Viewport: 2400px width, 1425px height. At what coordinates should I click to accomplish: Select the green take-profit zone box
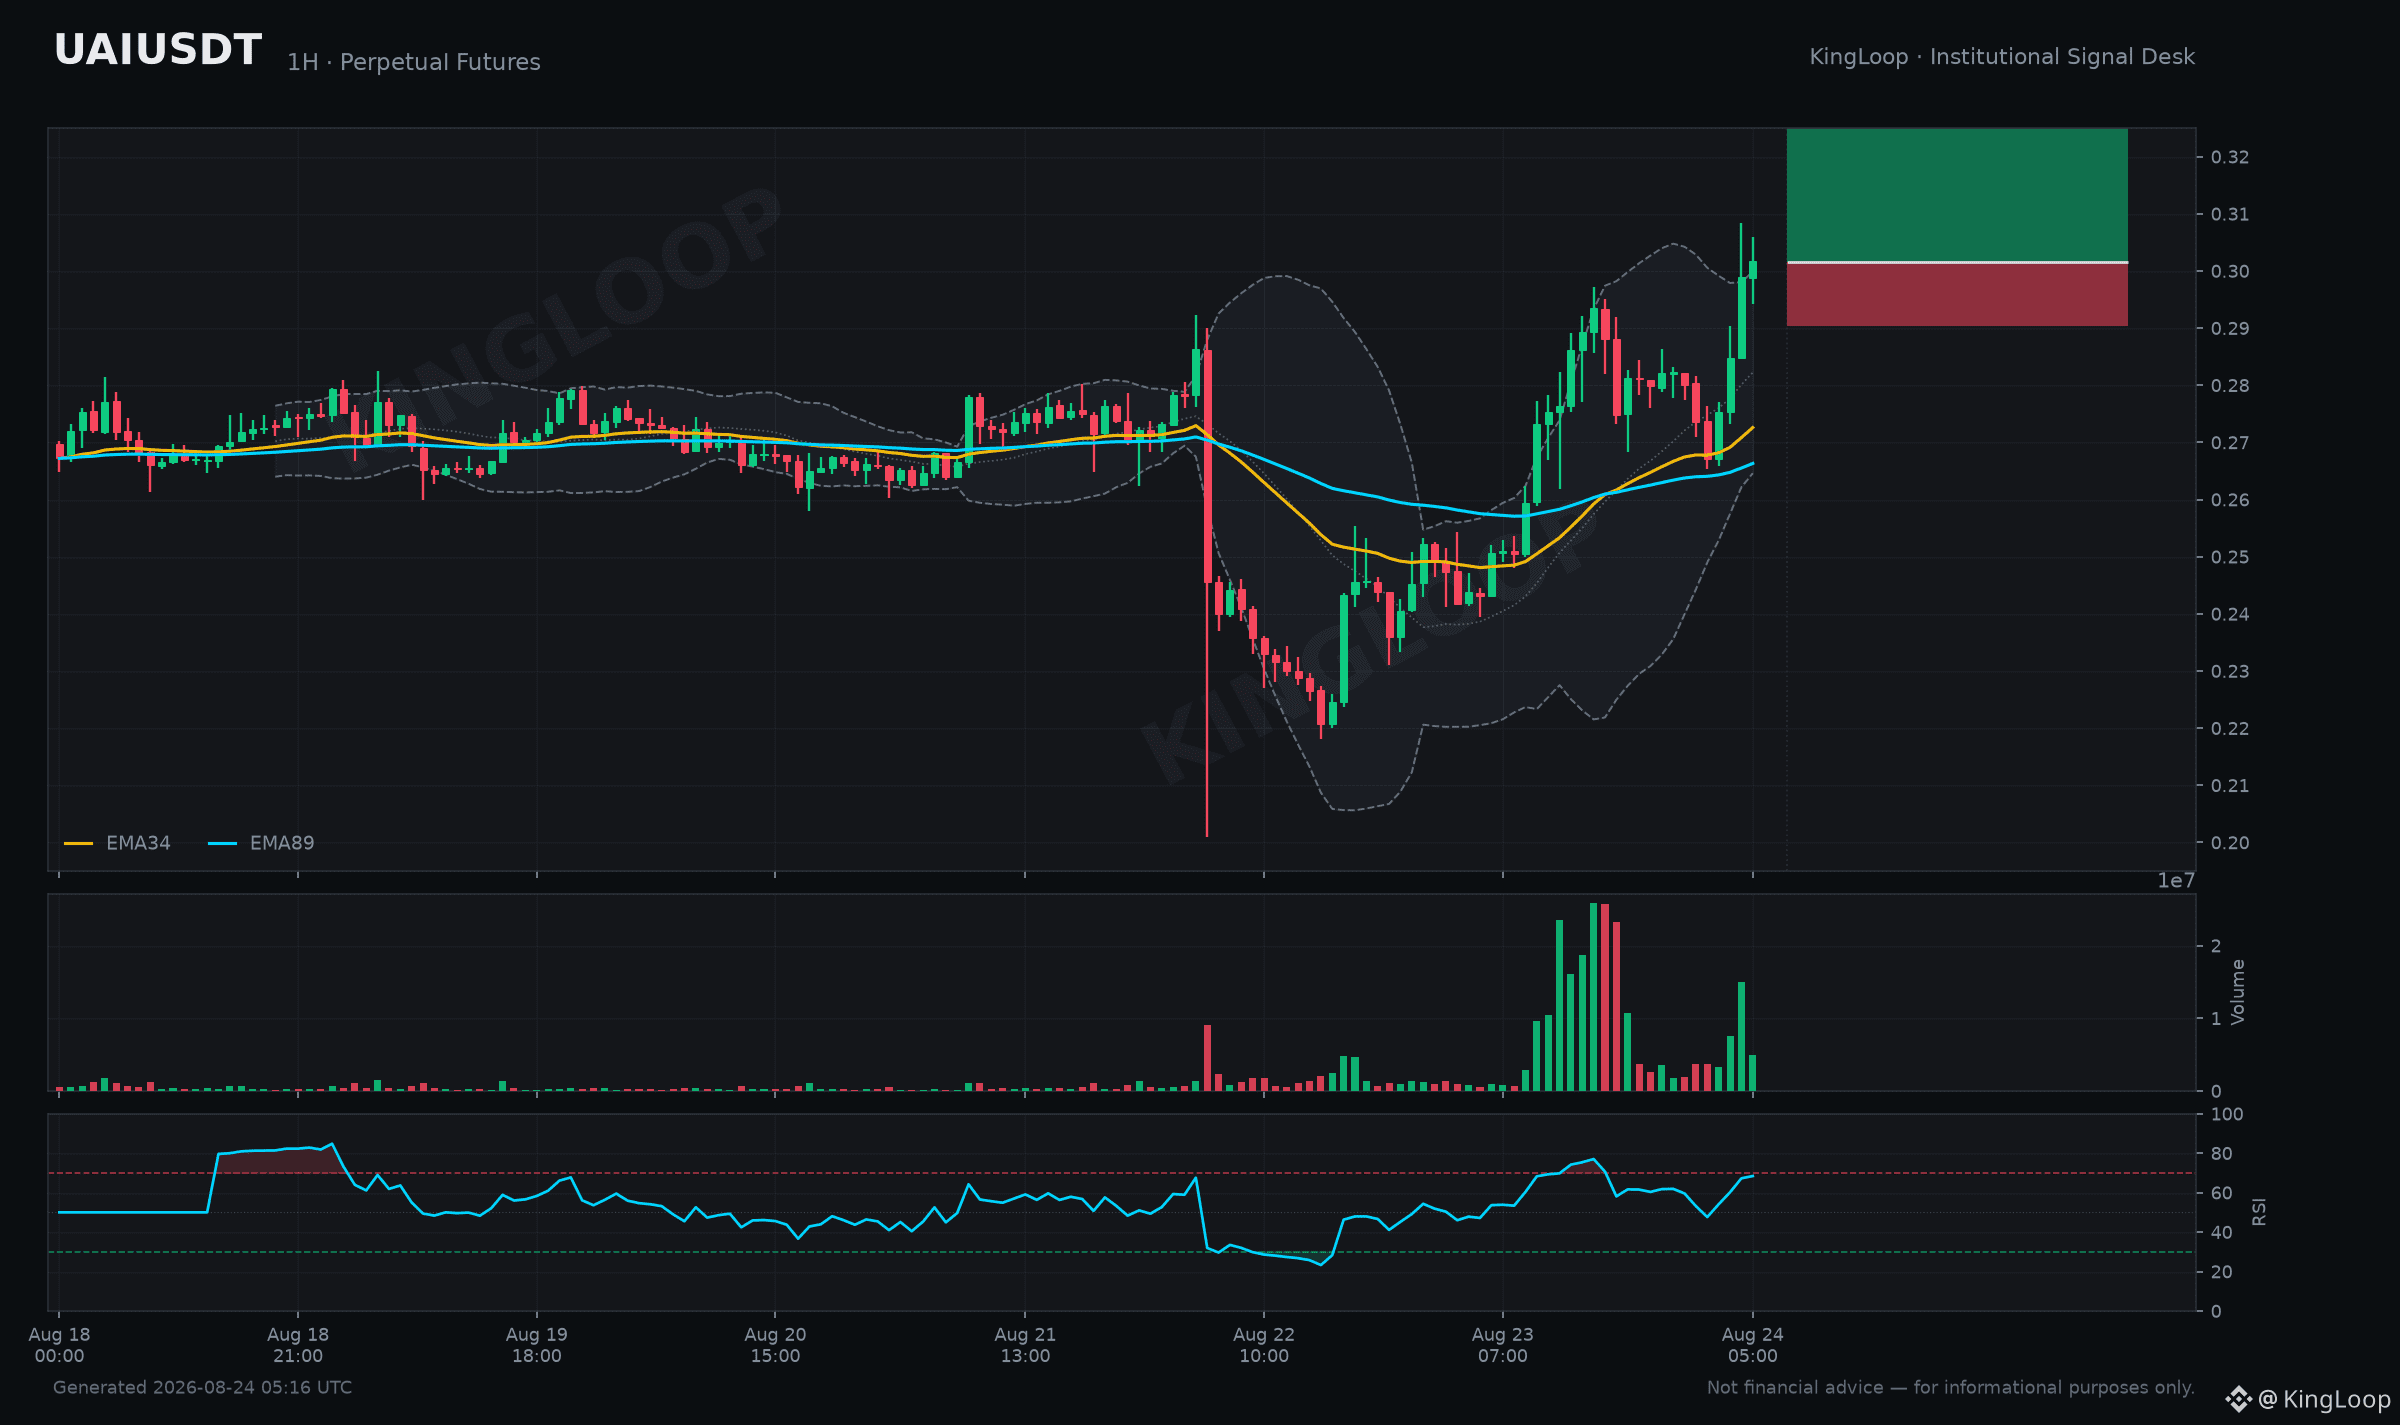pyautogui.click(x=1957, y=195)
